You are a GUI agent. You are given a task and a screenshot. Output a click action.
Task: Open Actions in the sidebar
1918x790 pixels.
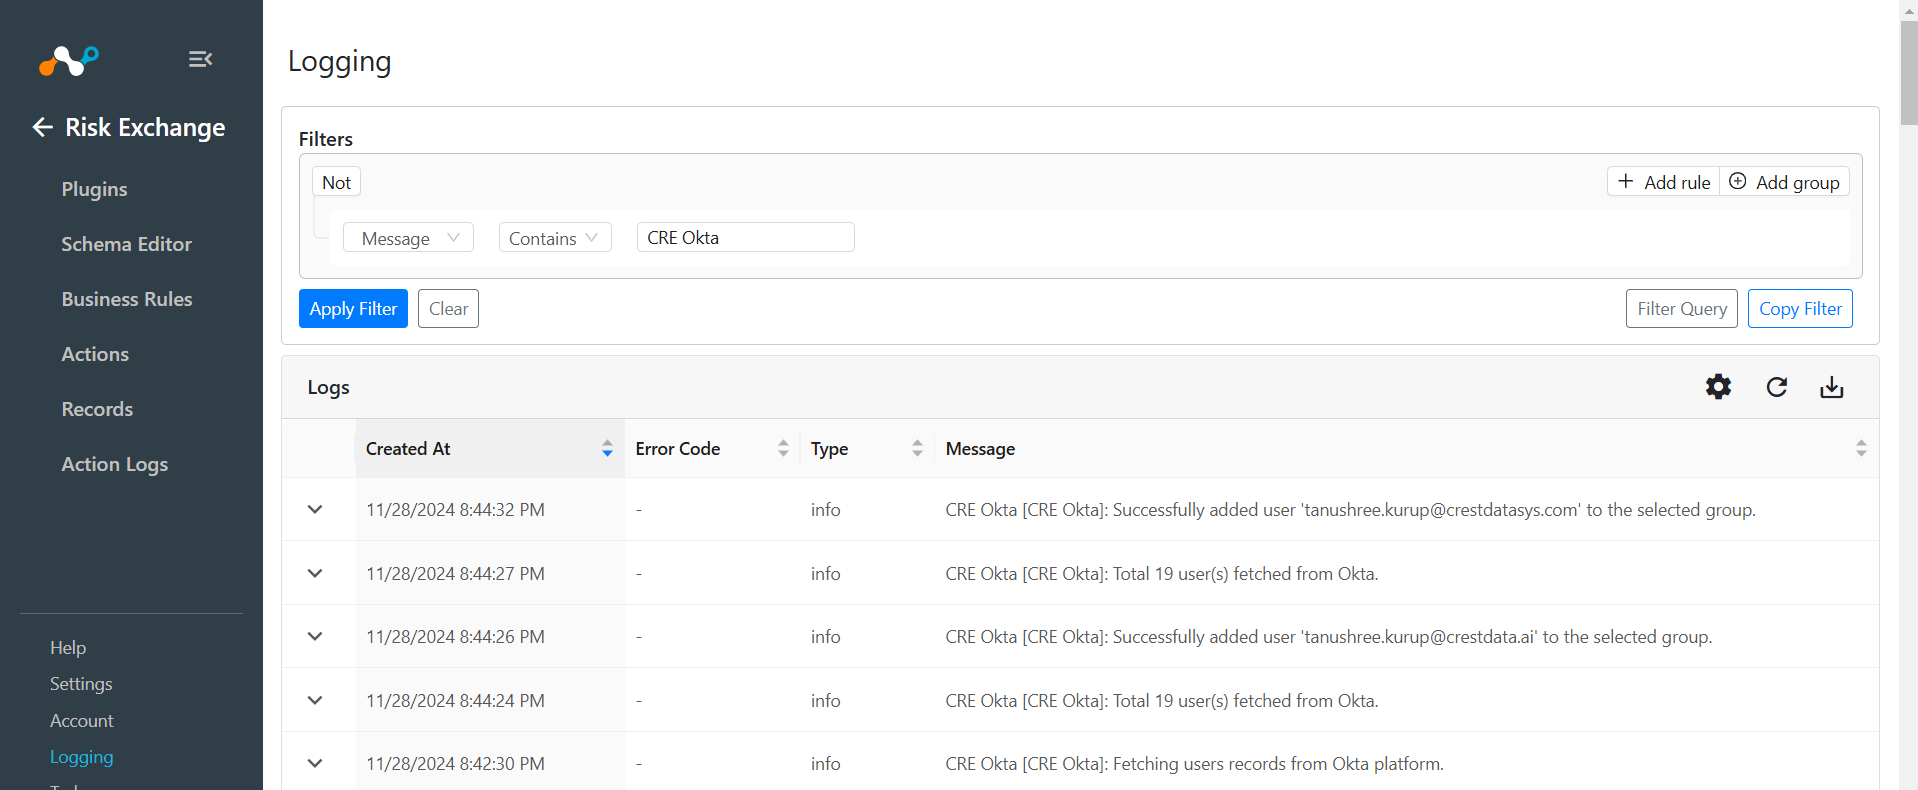tap(95, 354)
